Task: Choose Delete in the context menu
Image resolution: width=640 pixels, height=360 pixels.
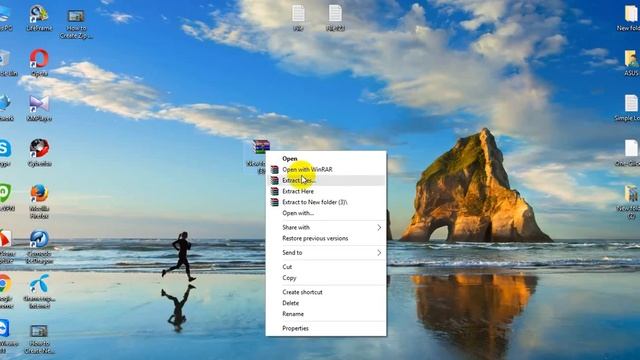Action: tap(291, 303)
